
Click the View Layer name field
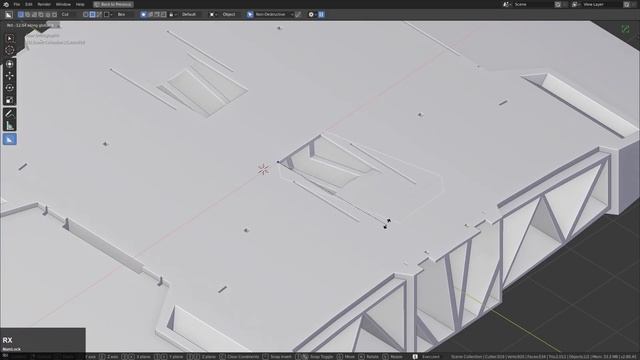(602, 4)
